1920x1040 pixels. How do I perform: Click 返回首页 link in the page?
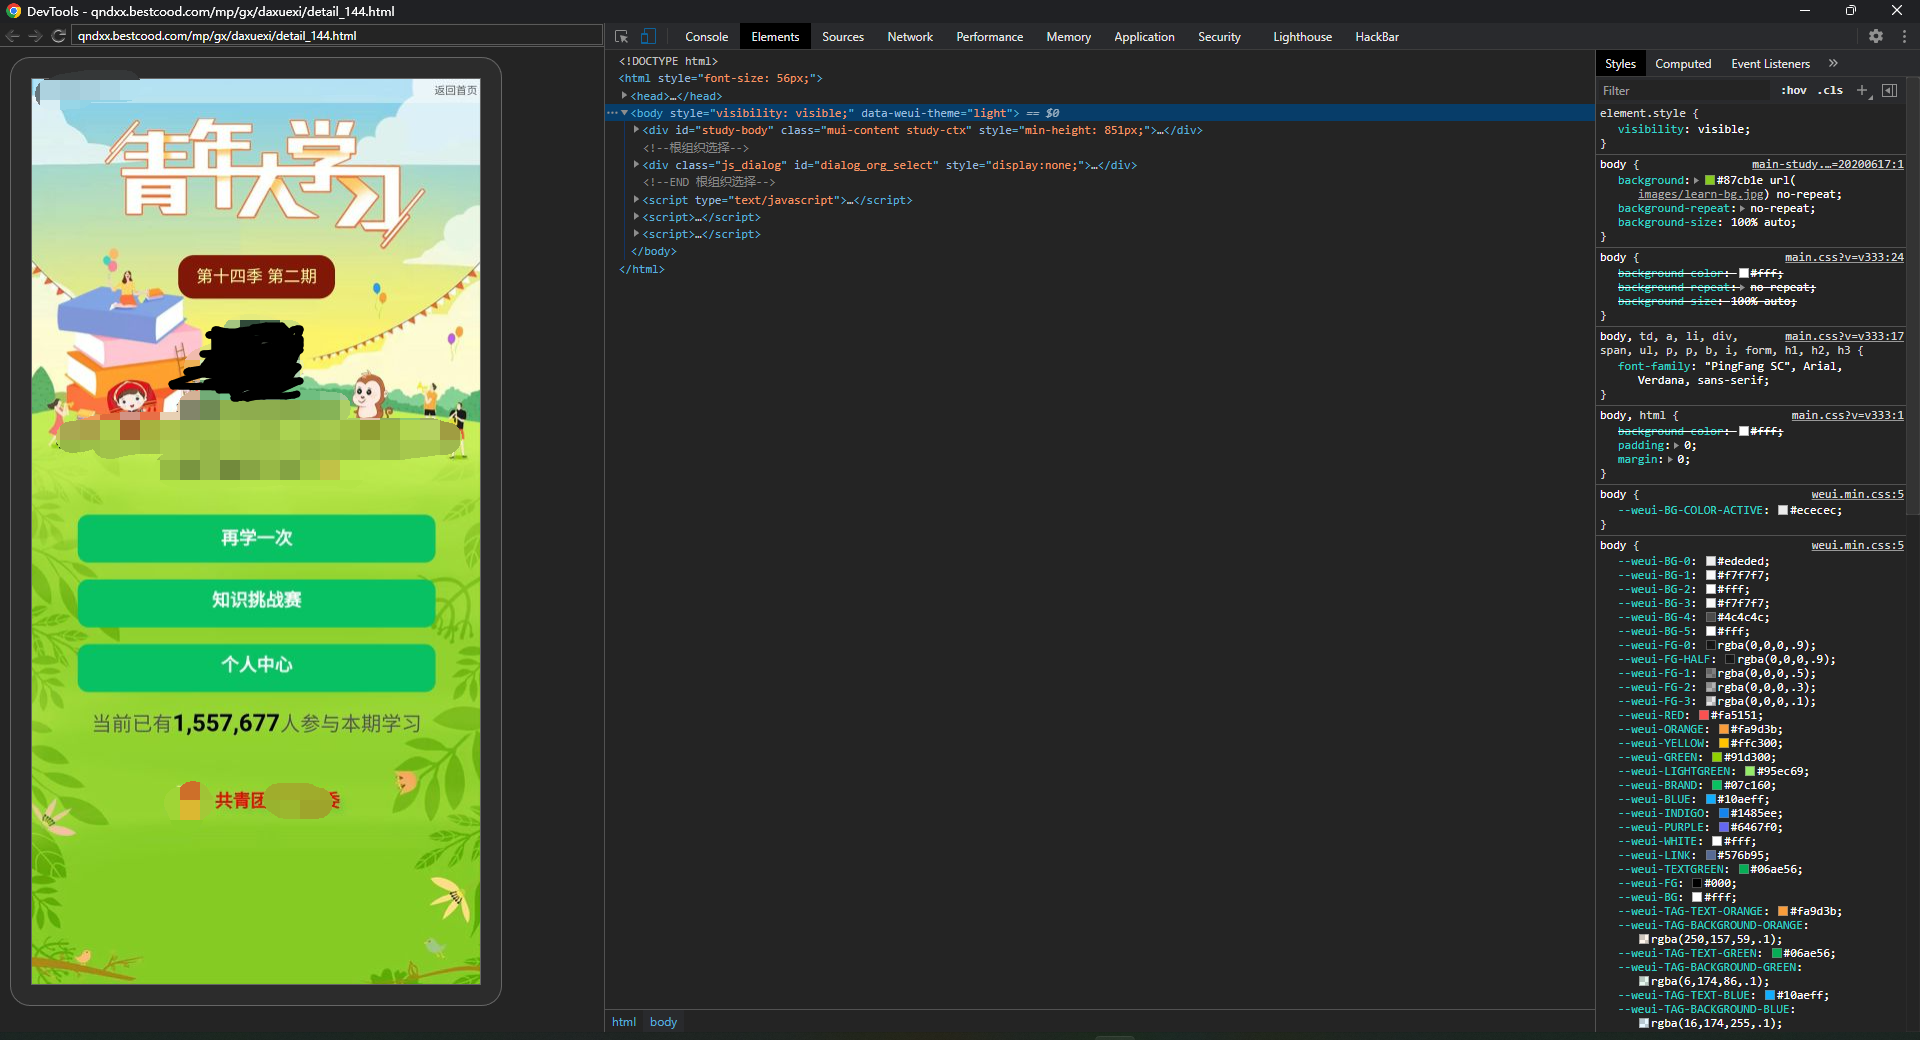455,90
